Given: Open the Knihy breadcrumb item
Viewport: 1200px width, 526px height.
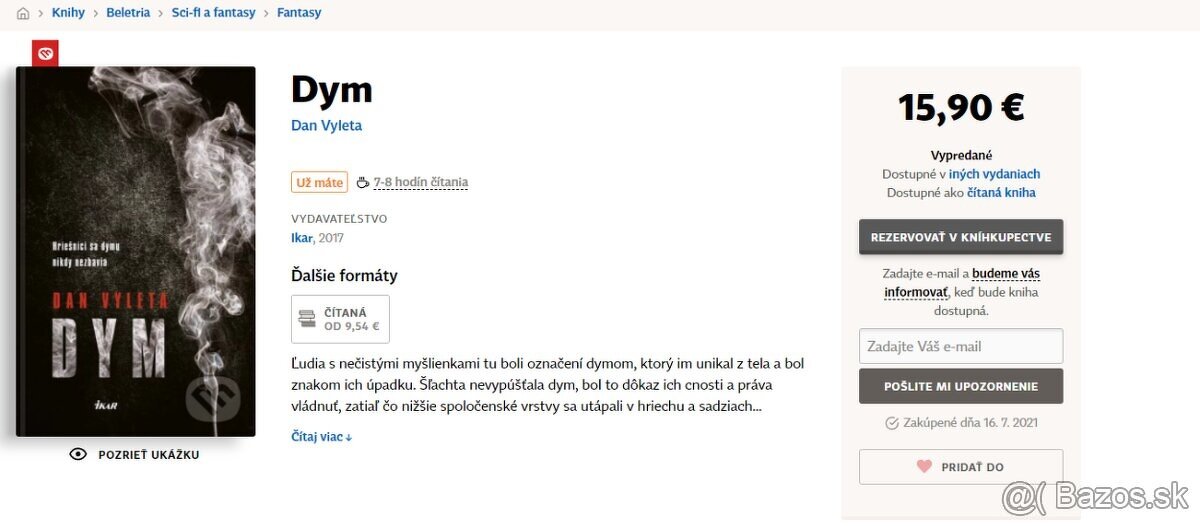Looking at the screenshot, I should [68, 13].
